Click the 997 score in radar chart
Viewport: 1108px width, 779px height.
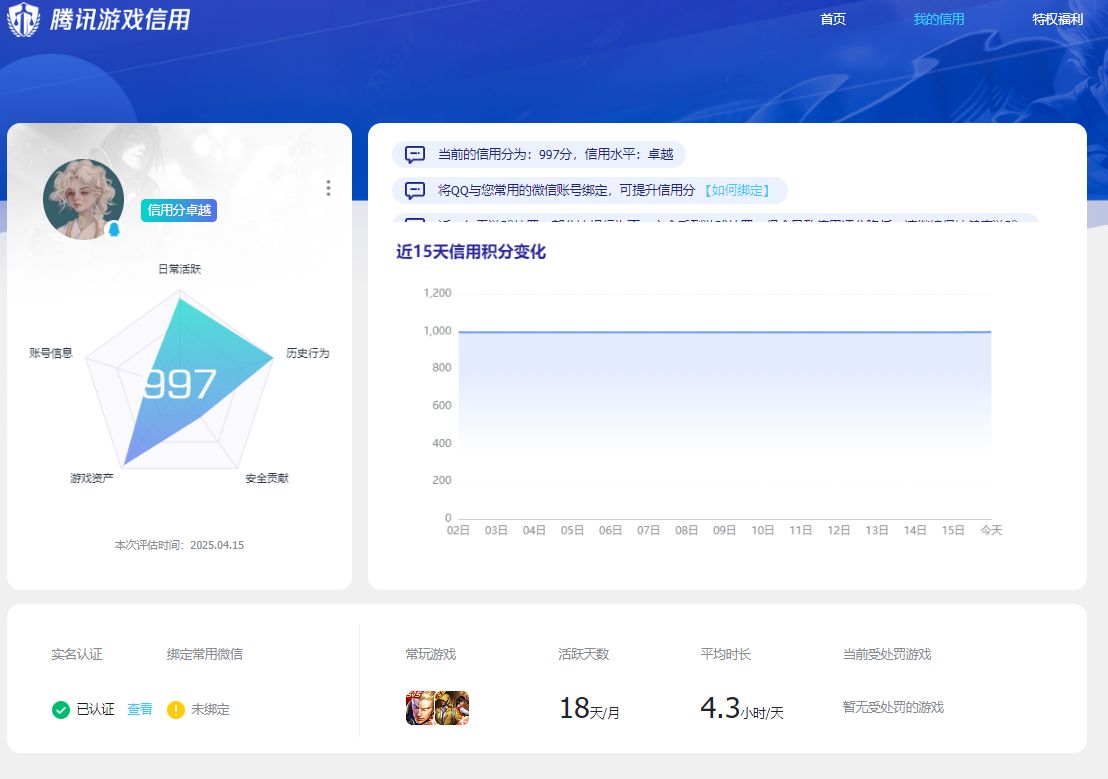click(179, 384)
